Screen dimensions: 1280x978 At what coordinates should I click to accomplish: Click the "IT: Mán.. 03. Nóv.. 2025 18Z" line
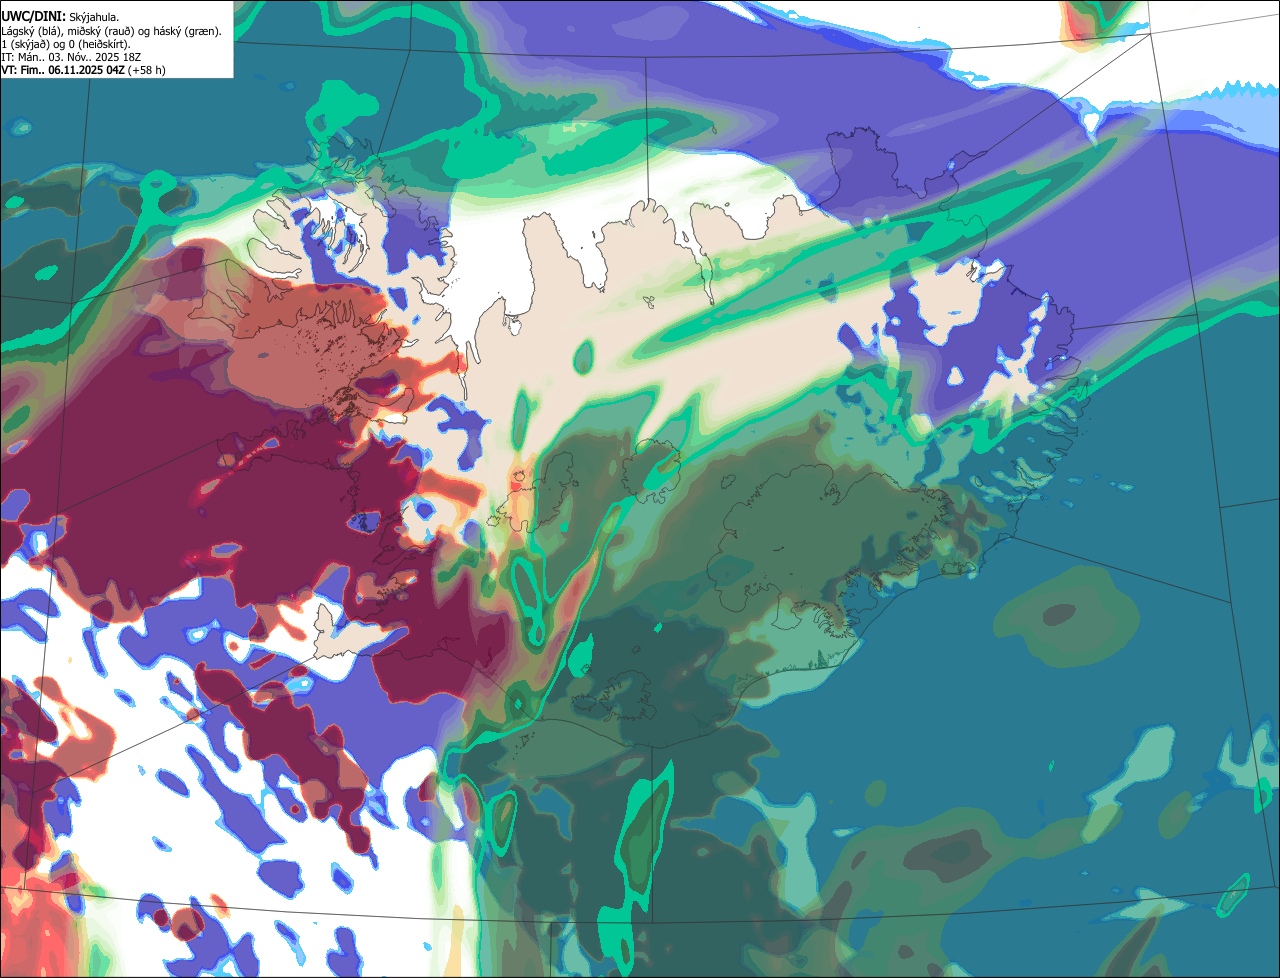click(x=69, y=57)
